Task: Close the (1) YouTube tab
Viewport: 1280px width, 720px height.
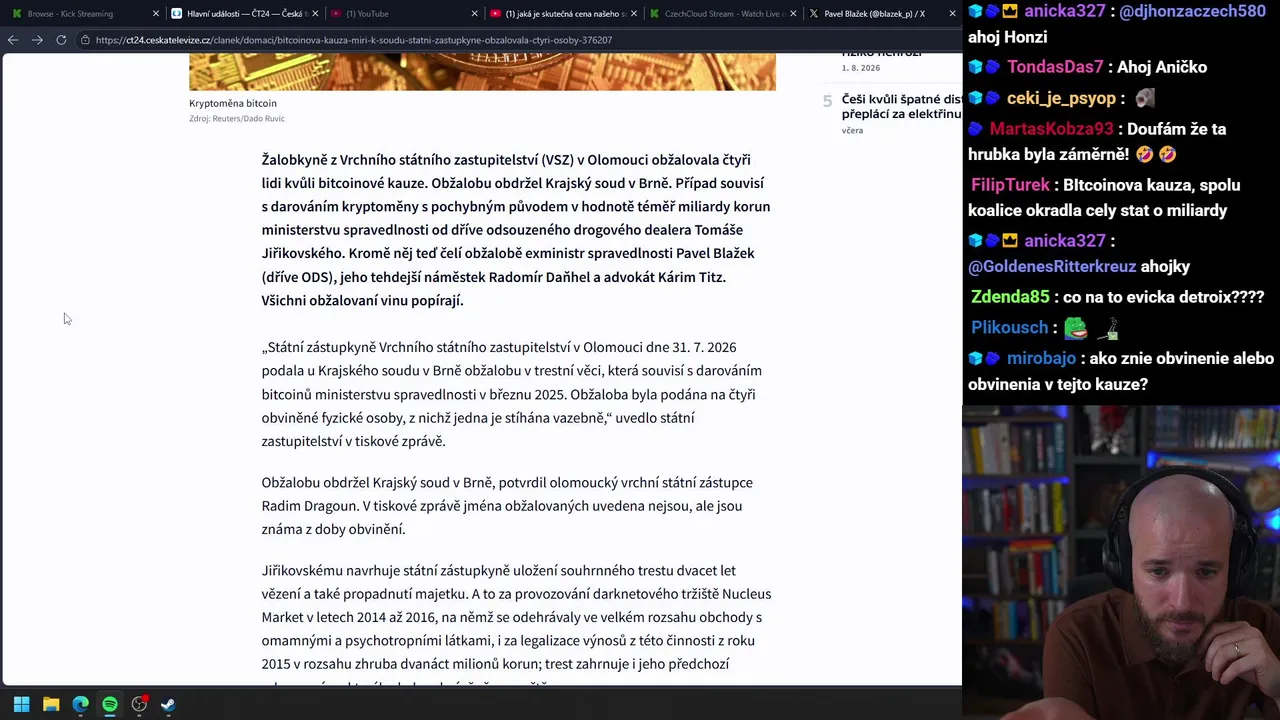Action: tap(475, 14)
